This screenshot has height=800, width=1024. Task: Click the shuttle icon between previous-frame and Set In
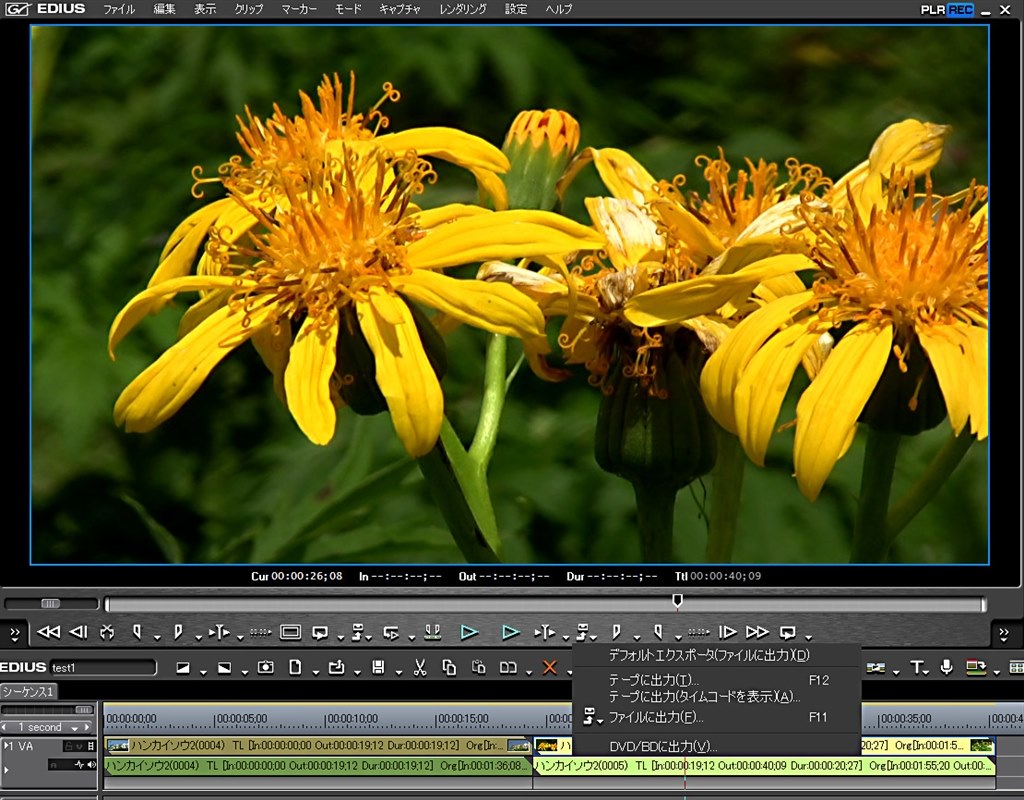(107, 632)
